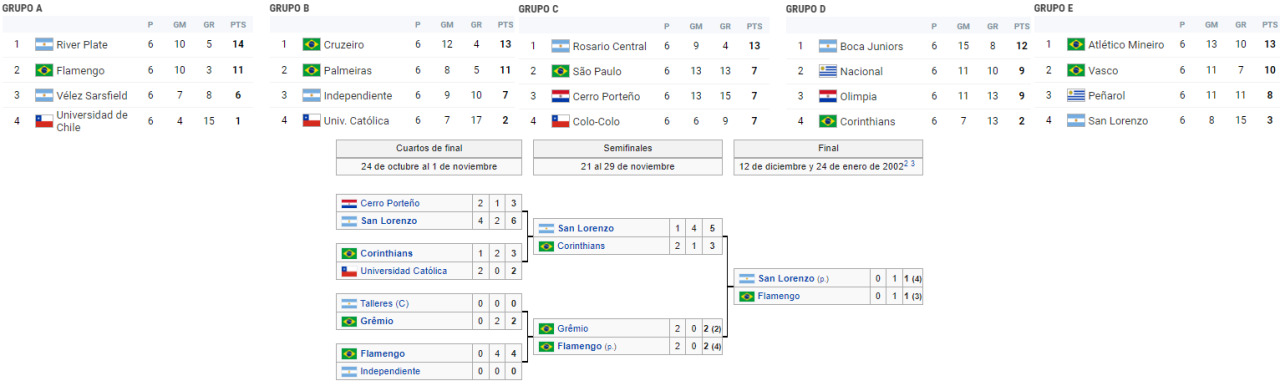Click the Semifinales header cell
This screenshot has height=386, width=1280.
628,148
